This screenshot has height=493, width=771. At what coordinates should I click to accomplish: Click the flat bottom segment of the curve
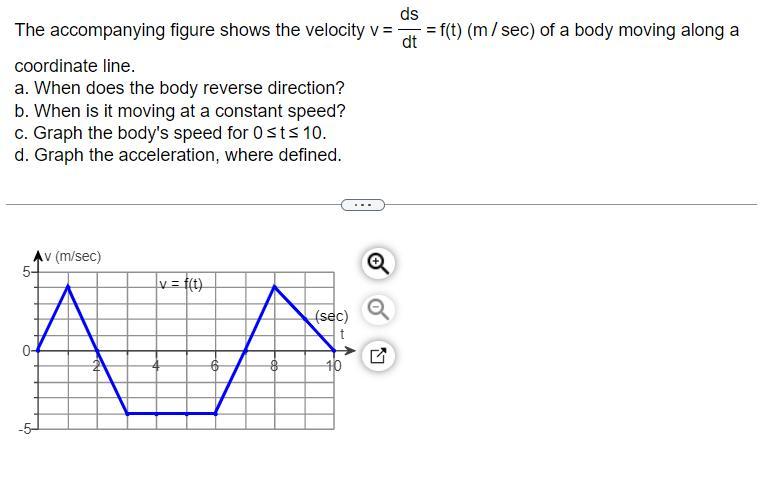(170, 412)
